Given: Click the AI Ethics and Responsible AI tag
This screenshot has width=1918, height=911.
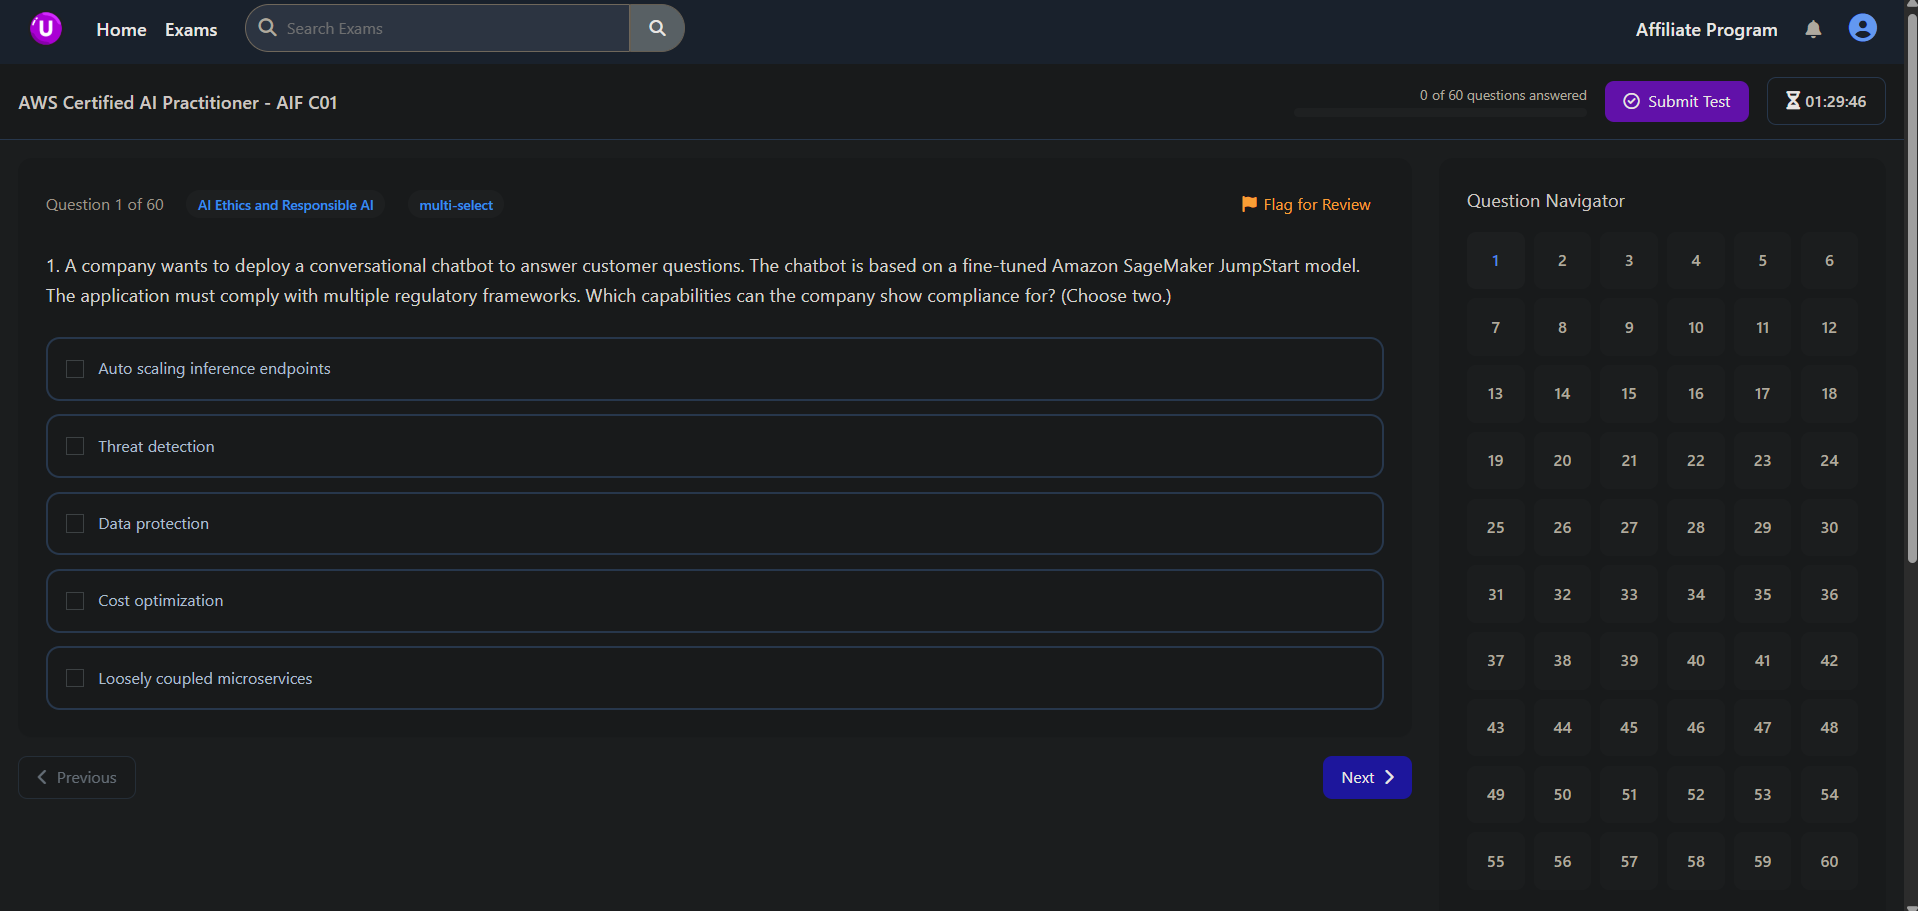Looking at the screenshot, I should pos(285,205).
